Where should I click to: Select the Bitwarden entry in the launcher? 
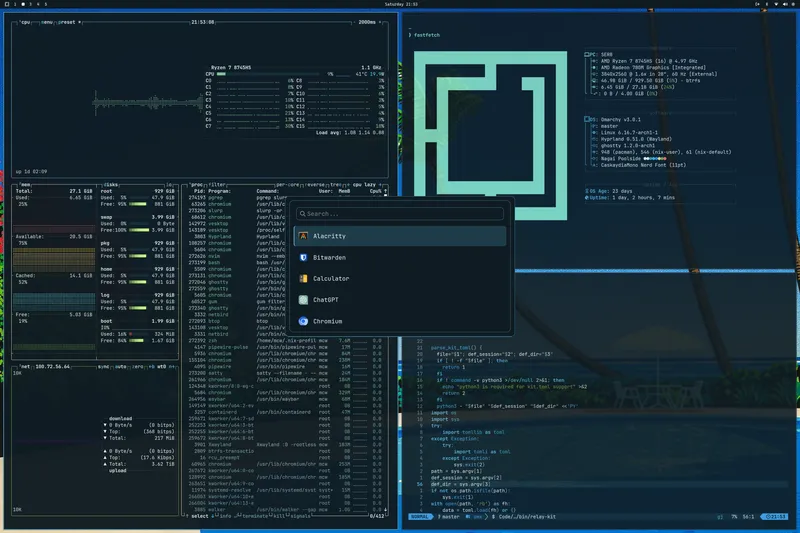[399, 258]
